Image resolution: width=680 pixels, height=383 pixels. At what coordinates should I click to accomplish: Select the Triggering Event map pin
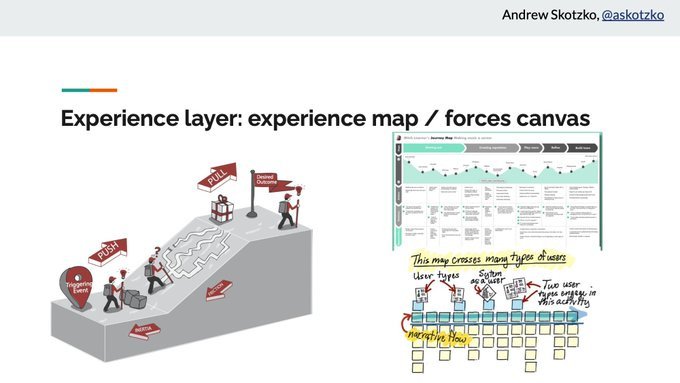pyautogui.click(x=77, y=287)
